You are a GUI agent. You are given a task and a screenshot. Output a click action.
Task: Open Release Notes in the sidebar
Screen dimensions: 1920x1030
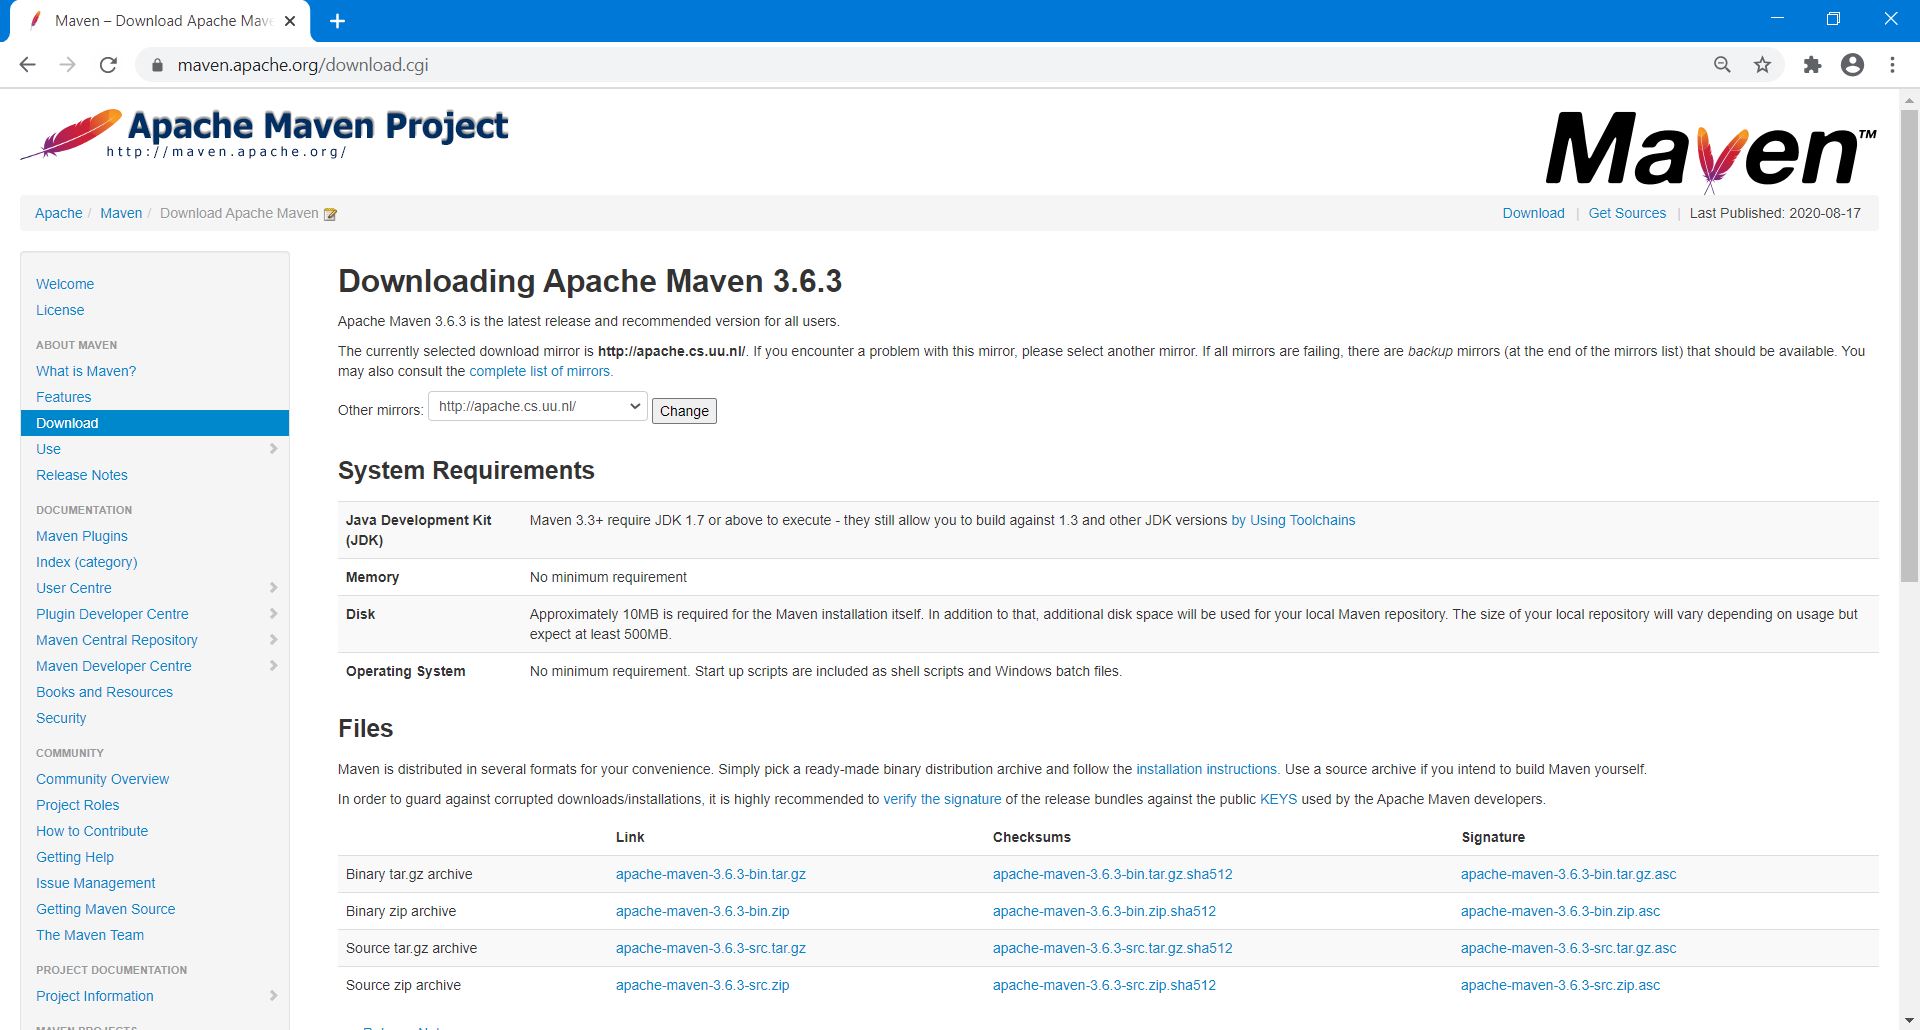[82, 475]
